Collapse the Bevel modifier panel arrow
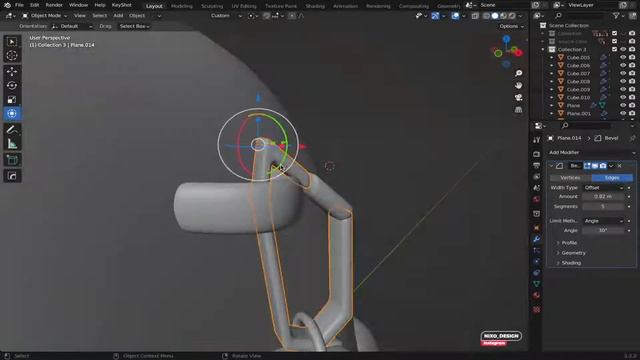 click(551, 166)
